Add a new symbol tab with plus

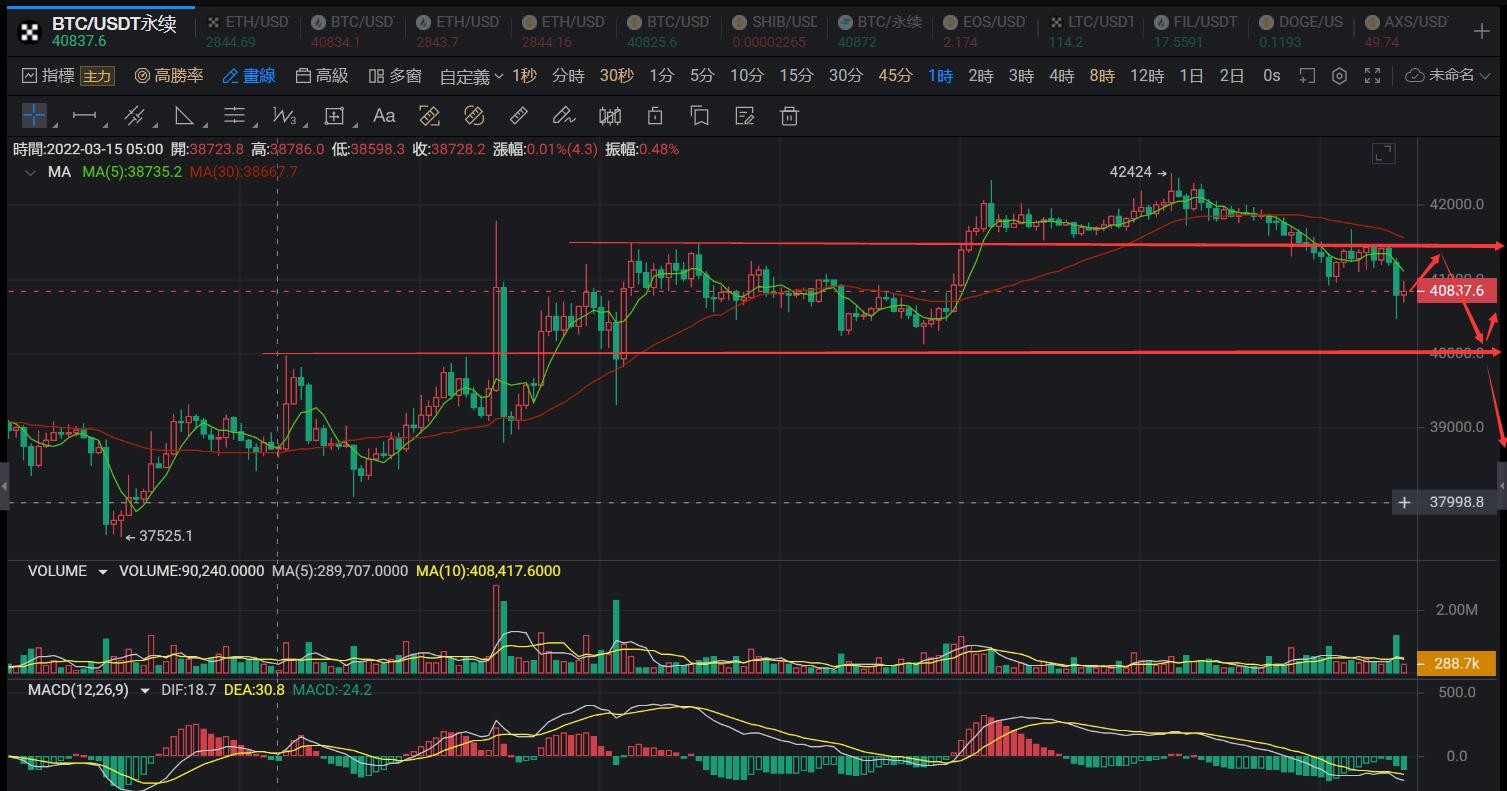point(1482,31)
